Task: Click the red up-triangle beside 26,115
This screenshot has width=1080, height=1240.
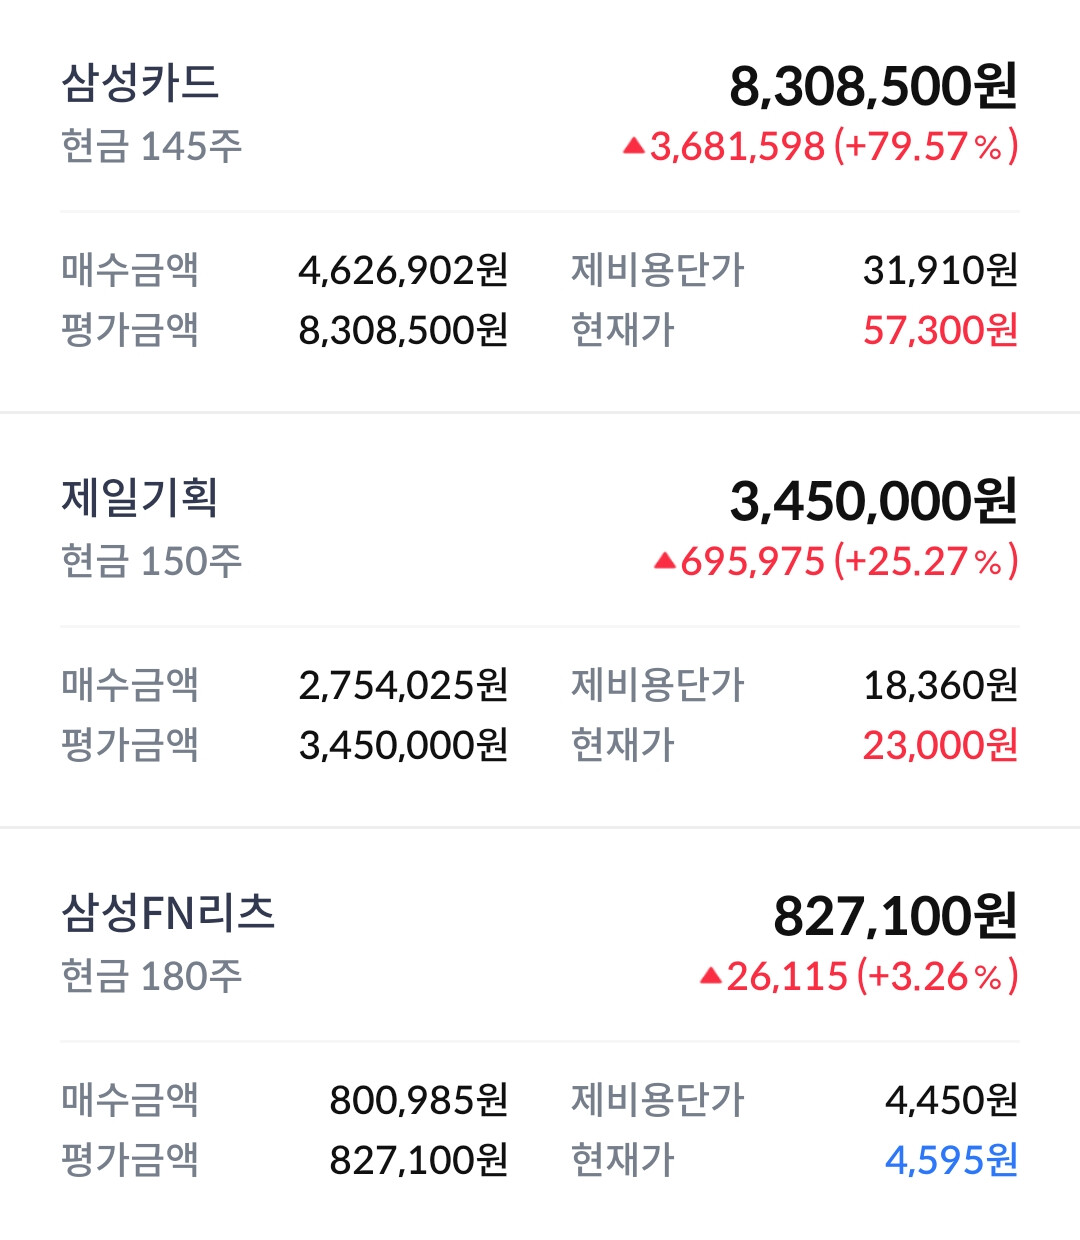Action: point(711,976)
